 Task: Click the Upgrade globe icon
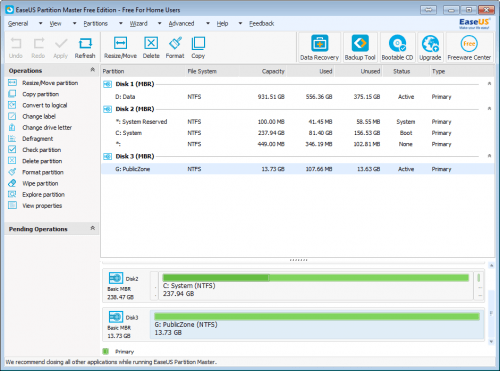[430, 44]
